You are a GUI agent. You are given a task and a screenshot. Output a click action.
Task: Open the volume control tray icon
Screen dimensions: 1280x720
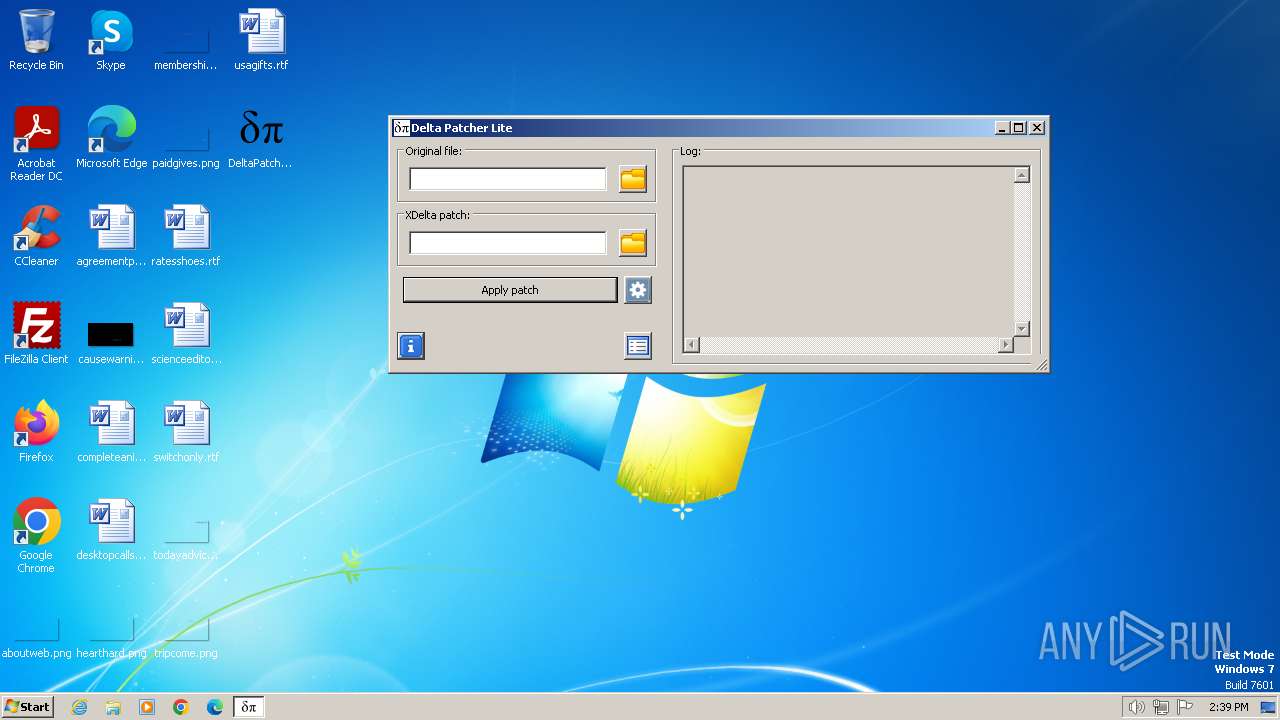point(1136,707)
